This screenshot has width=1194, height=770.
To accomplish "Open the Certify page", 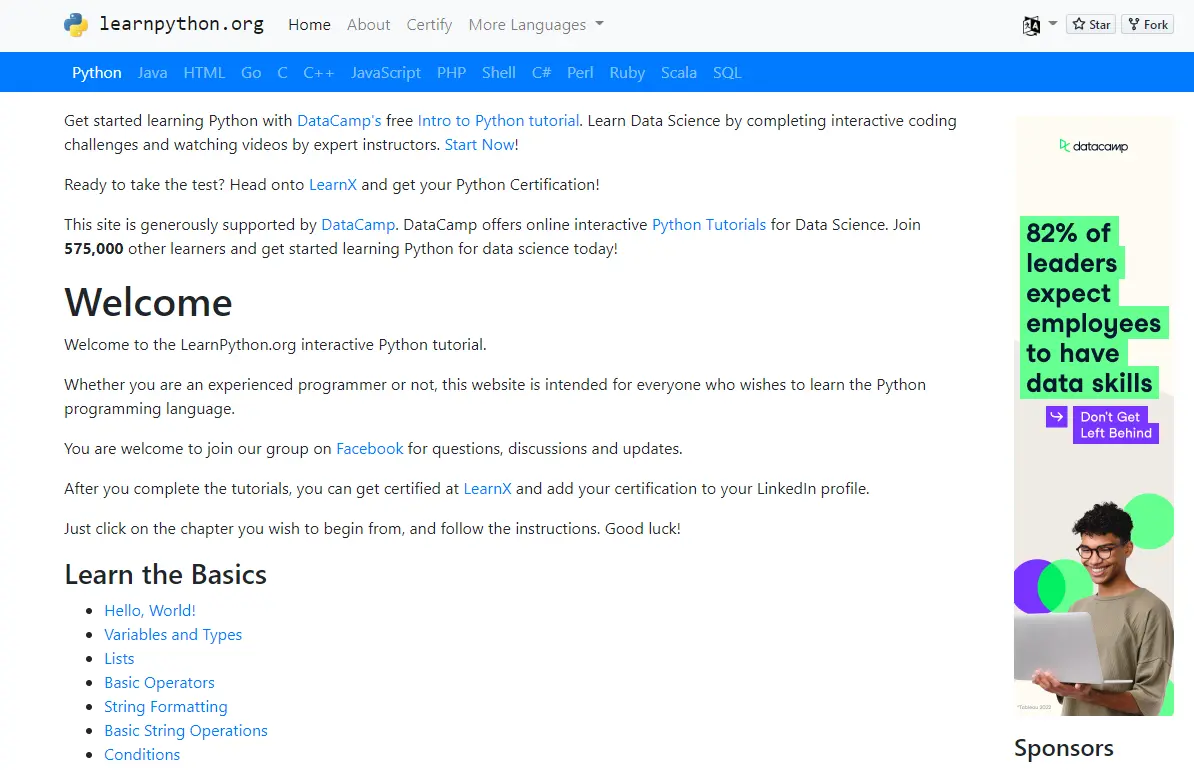I will click(429, 24).
